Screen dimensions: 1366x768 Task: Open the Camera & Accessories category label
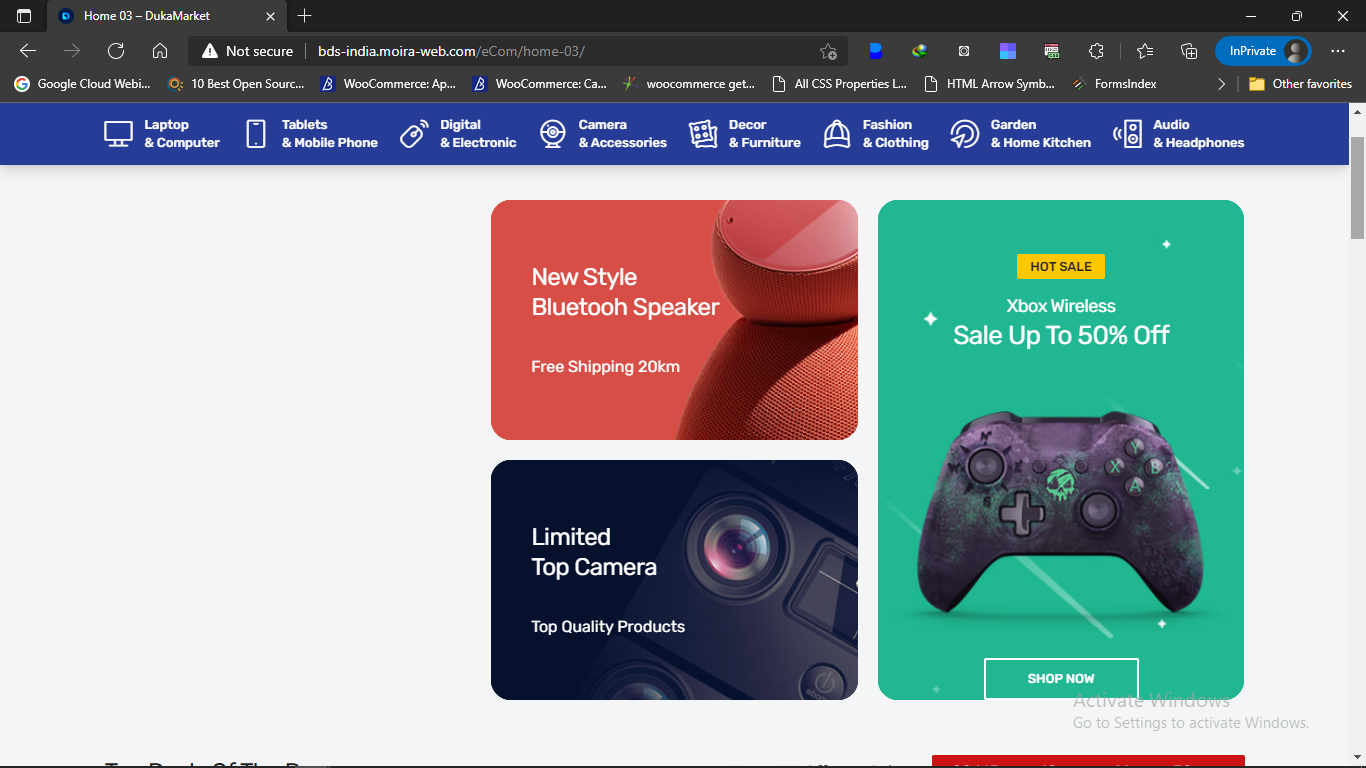tap(622, 134)
